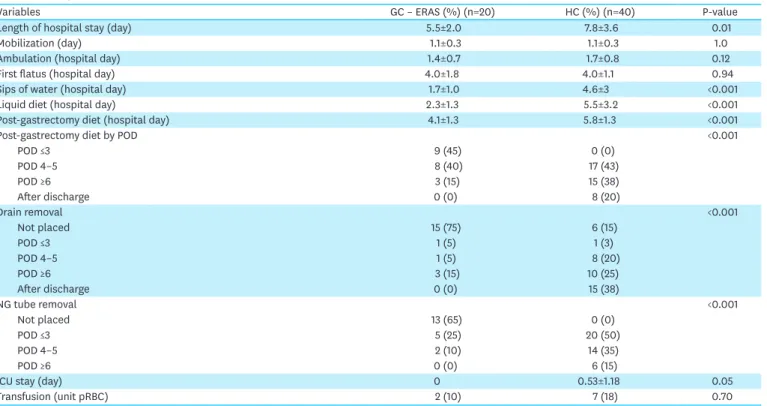Click the value '4.1±1.3'

(443, 120)
